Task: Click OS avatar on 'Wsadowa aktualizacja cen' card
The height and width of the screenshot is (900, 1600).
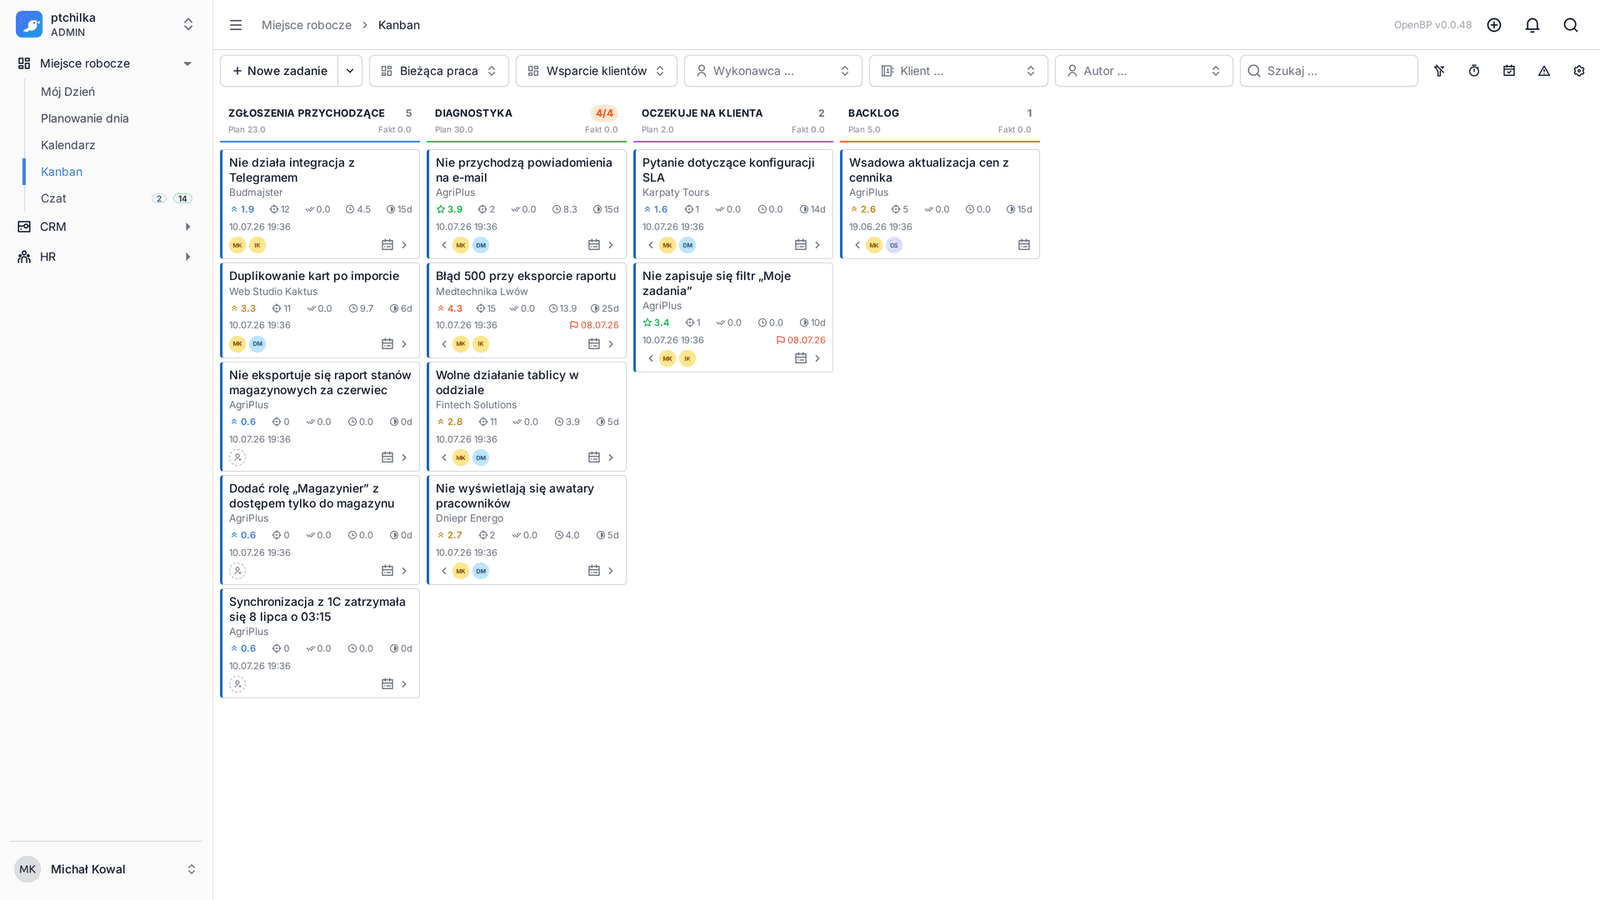Action: (894, 245)
